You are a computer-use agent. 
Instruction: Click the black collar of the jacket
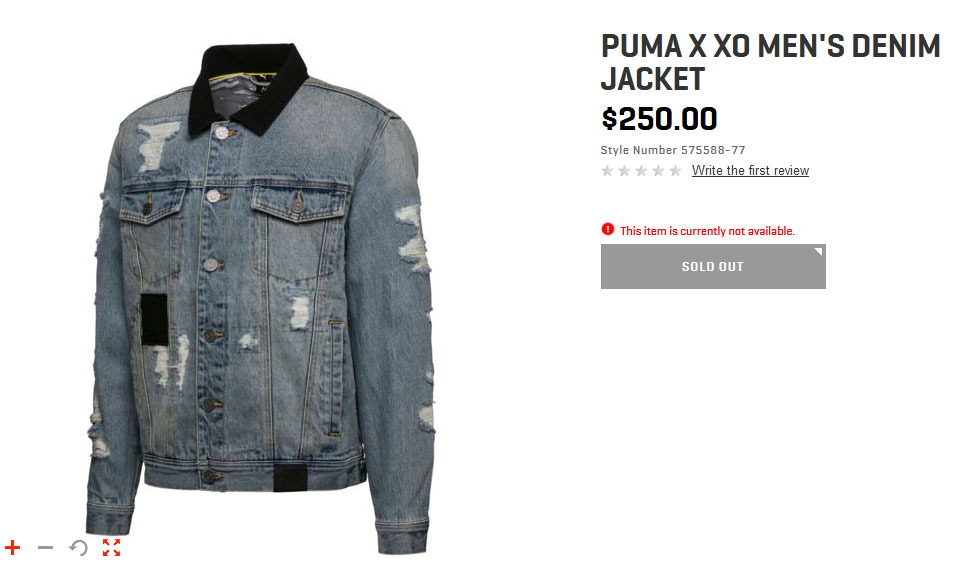[x=248, y=86]
